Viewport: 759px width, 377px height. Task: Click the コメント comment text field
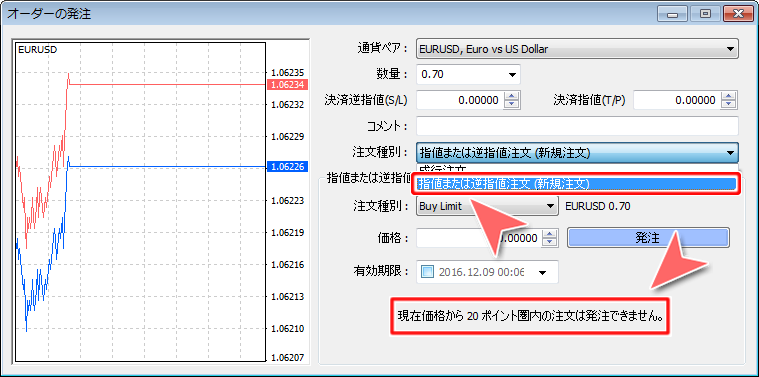click(x=577, y=126)
